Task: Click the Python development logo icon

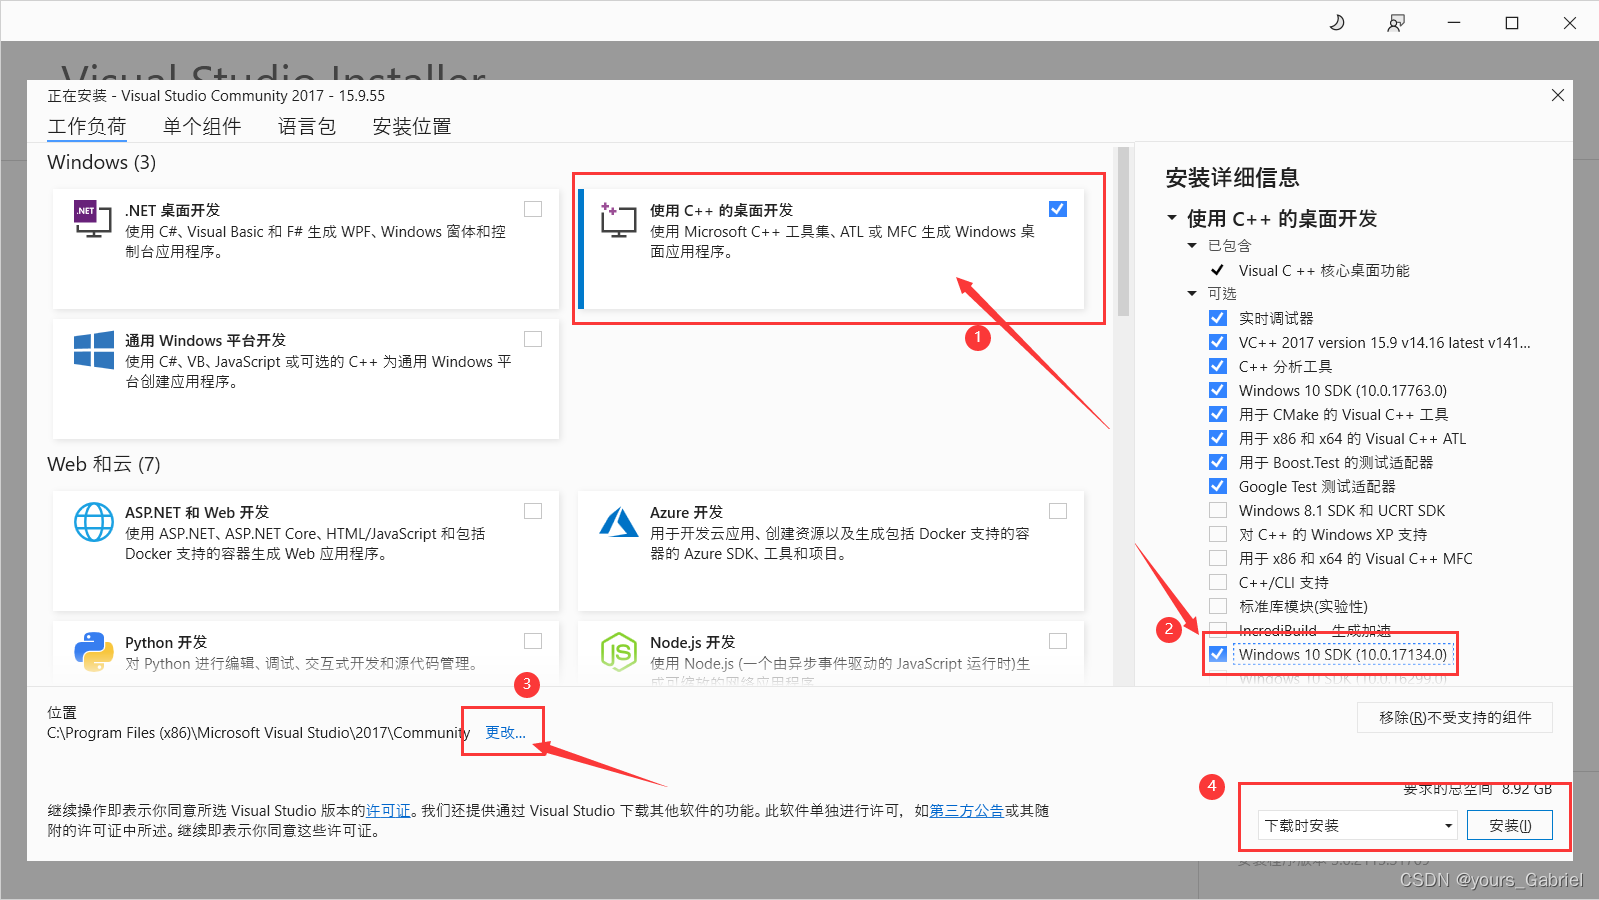Action: coord(93,652)
